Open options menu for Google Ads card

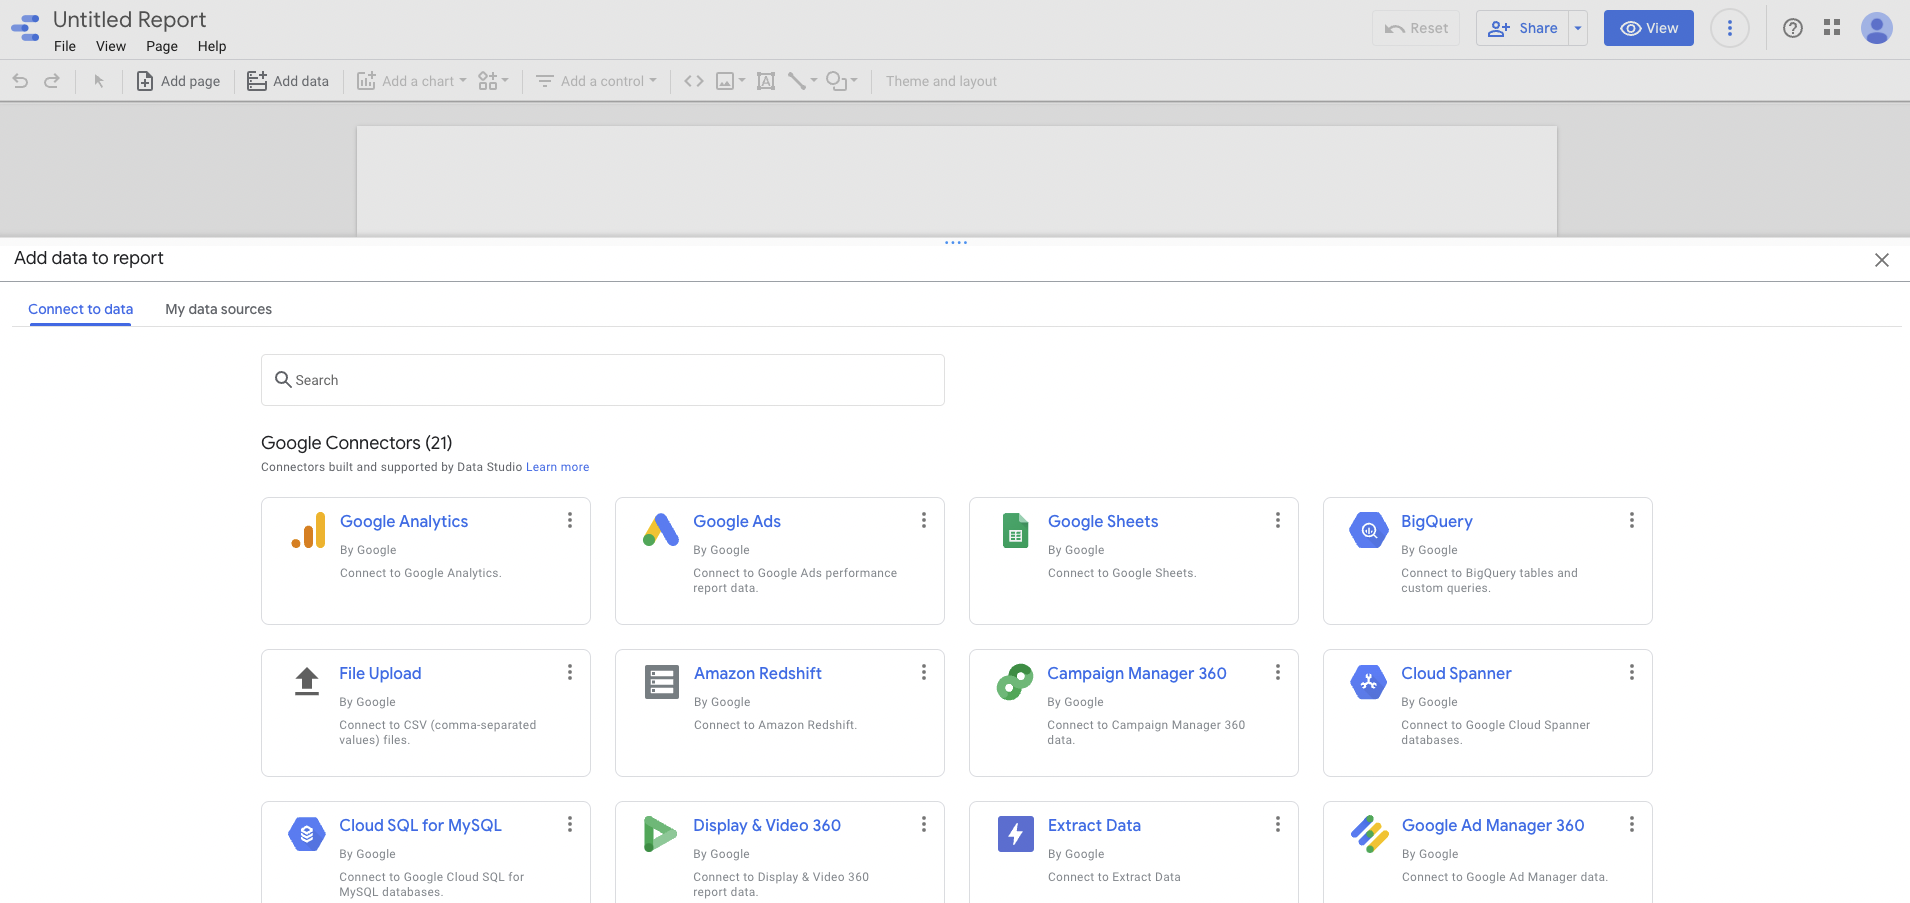click(x=924, y=520)
